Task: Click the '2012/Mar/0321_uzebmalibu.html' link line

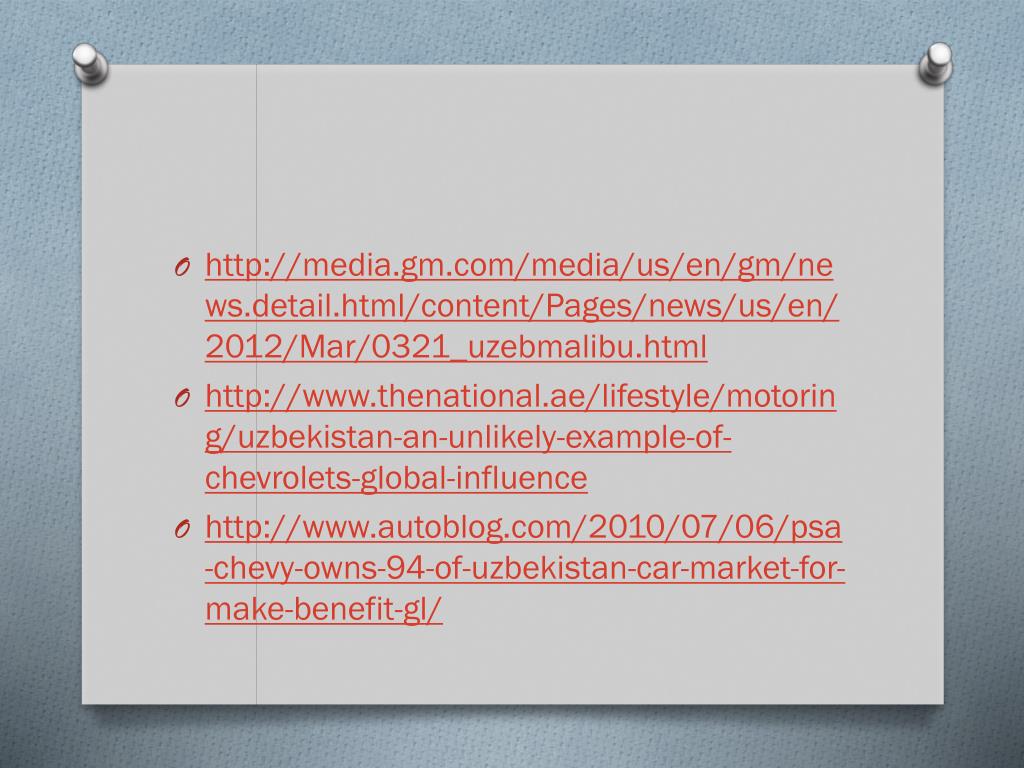Action: click(x=456, y=347)
